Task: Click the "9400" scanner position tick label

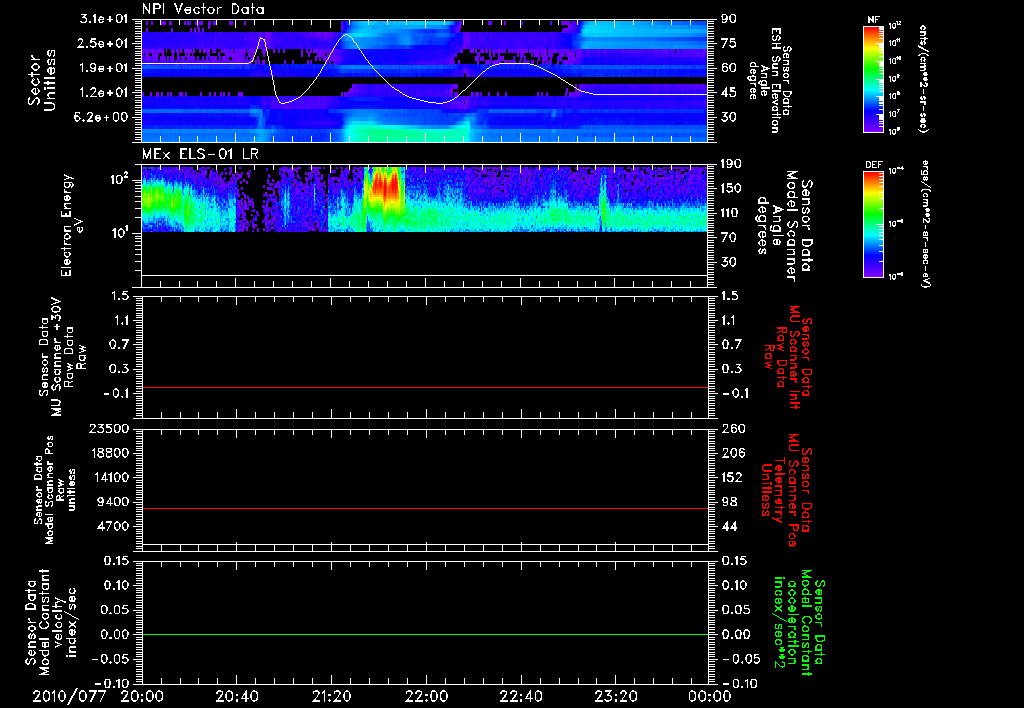Action: tap(115, 502)
